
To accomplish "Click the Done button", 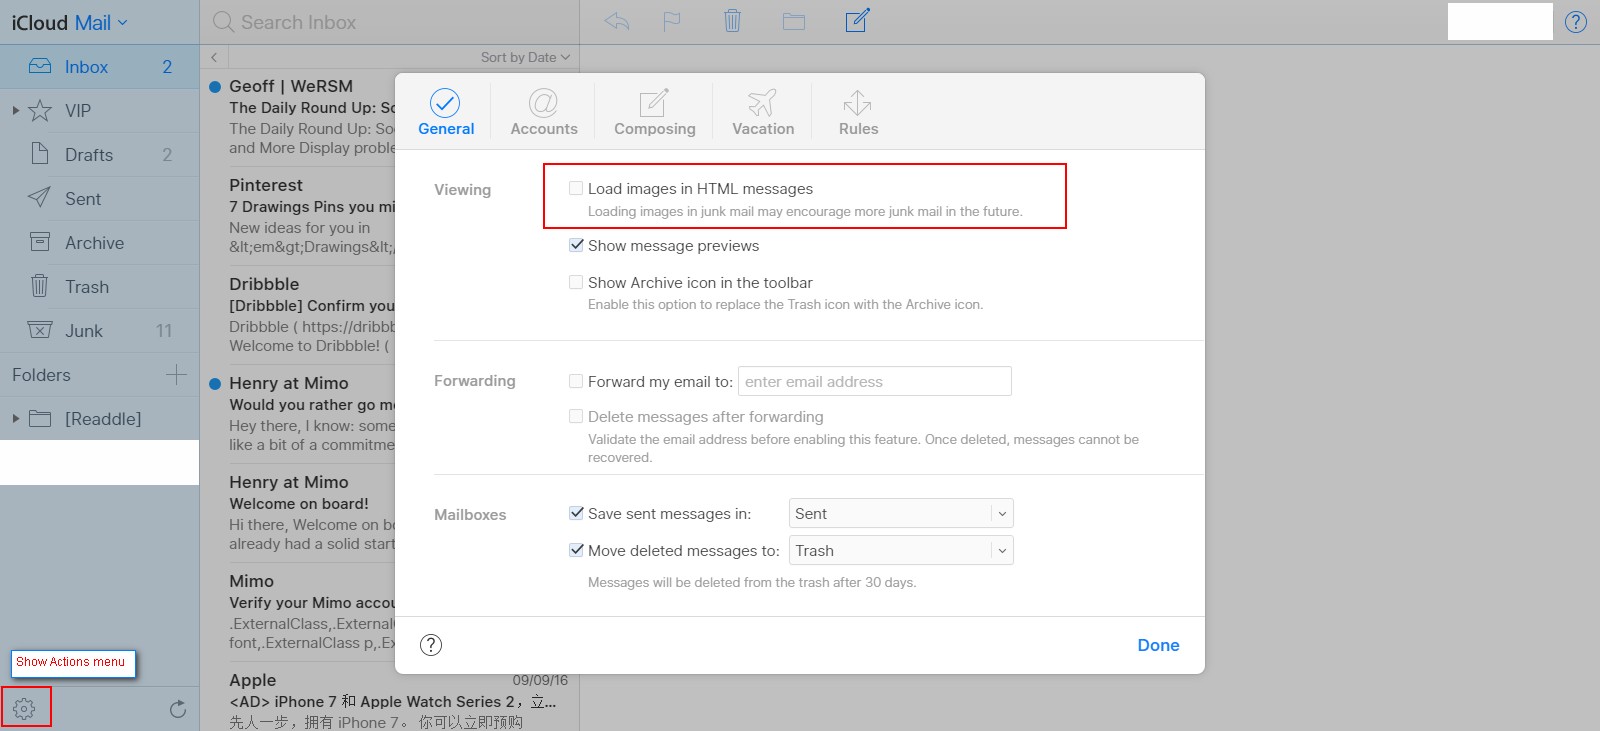I will pyautogui.click(x=1158, y=645).
